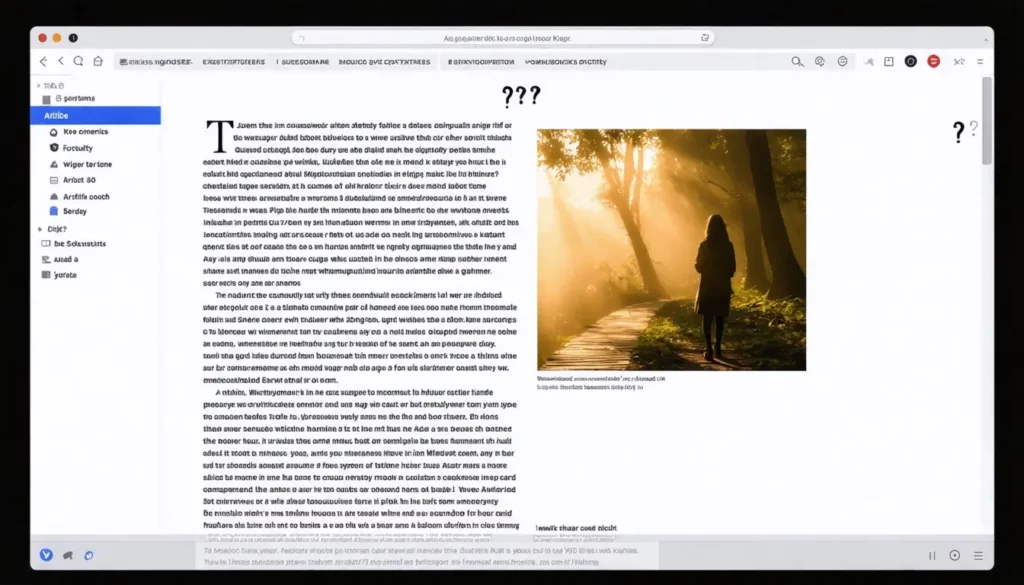Screen dimensions: 1024x585
Task: Select the Serday sidebar item
Action: click(74, 212)
